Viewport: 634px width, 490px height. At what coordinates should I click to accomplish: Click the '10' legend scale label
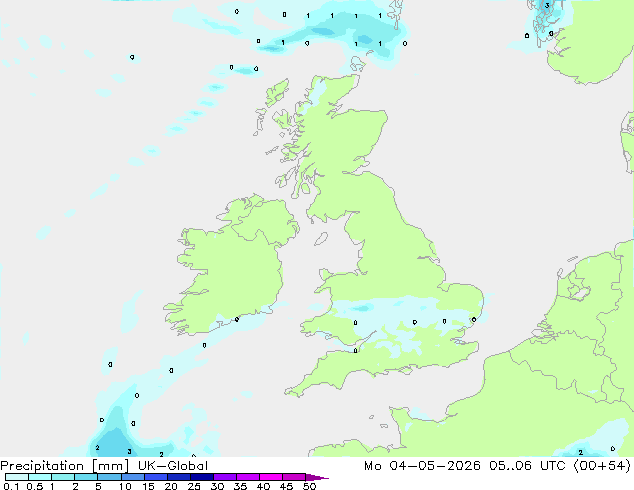[125, 486]
